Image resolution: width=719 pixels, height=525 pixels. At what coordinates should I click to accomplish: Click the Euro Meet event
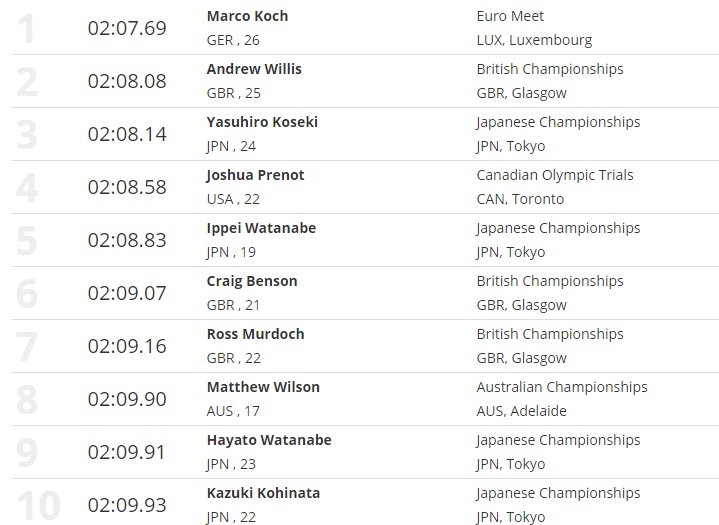[x=510, y=16]
